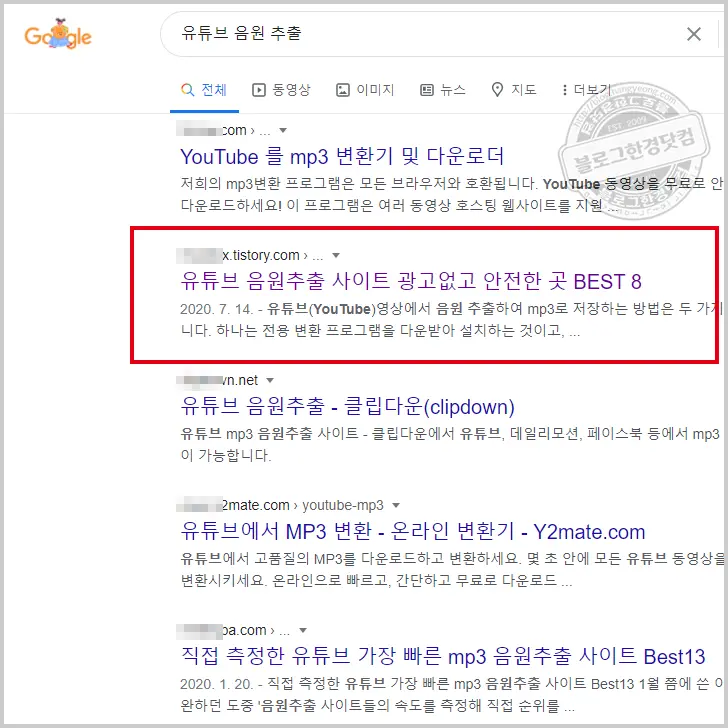Open the 유튜브 음원추출 - 클립다운(clipdown) result
This screenshot has height=728, width=728.
coord(347,406)
